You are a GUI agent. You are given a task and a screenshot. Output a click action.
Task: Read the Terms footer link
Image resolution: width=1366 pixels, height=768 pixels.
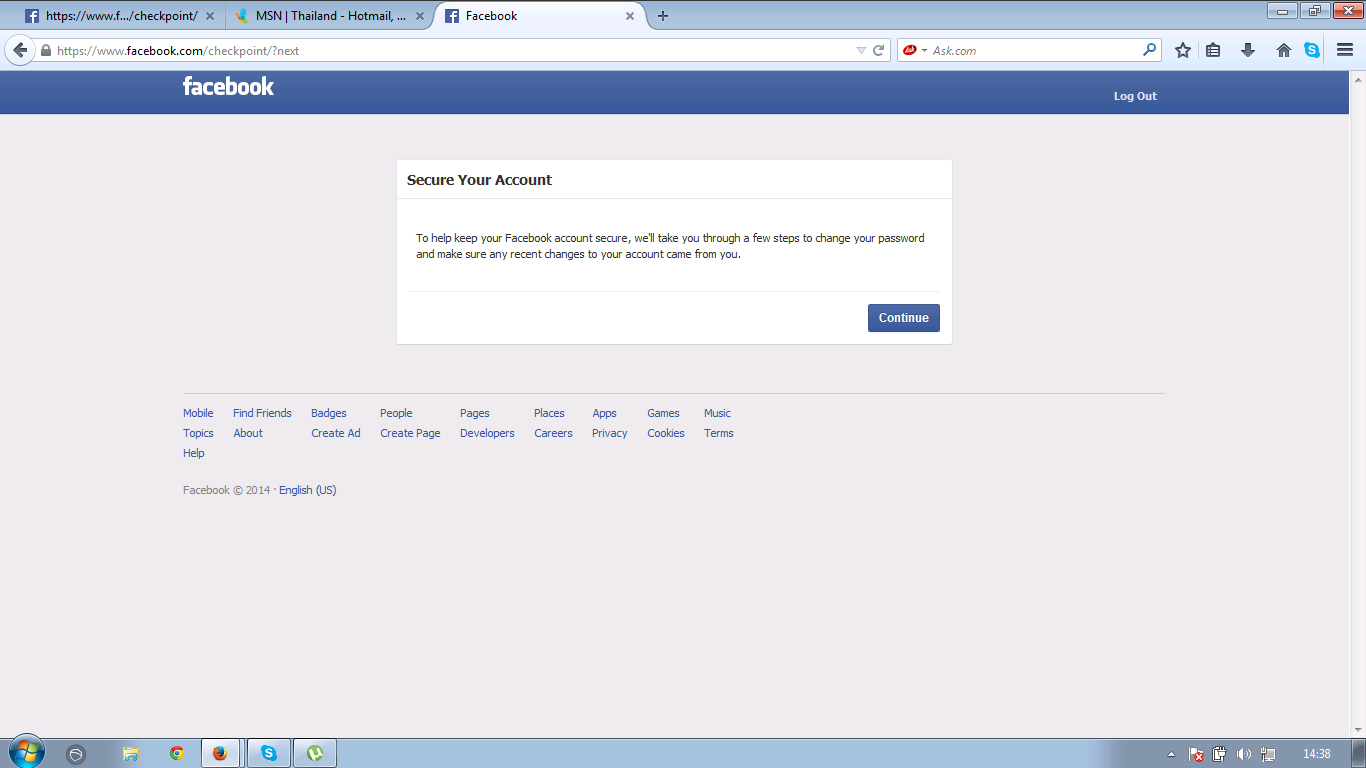coord(719,433)
